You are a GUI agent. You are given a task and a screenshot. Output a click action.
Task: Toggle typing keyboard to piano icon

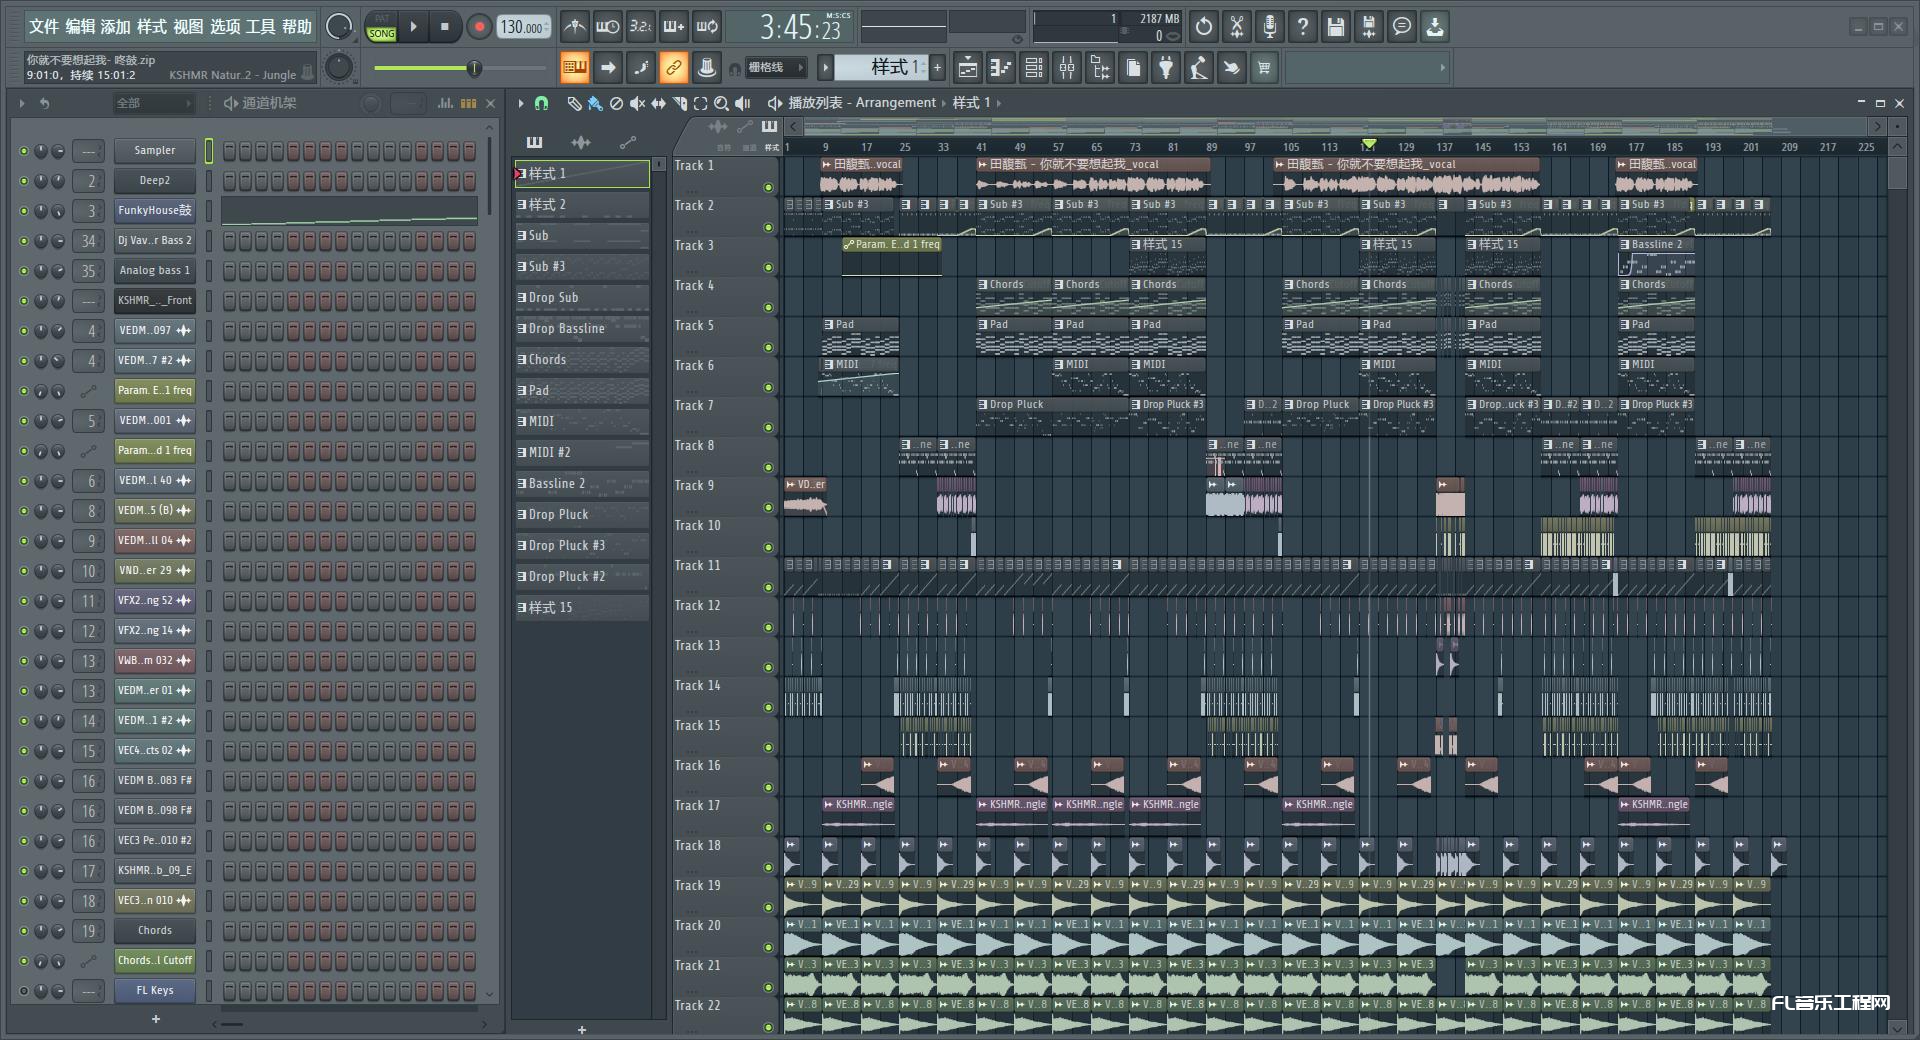click(574, 68)
